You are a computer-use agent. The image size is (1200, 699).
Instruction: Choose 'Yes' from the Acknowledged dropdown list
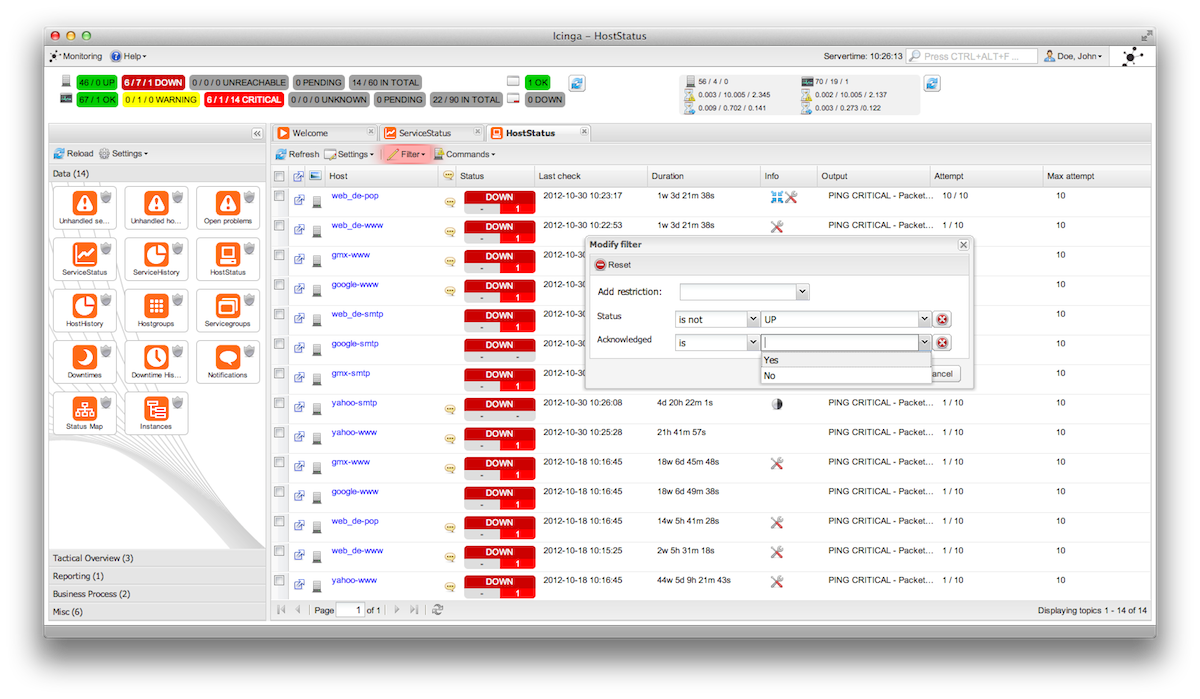coord(771,360)
